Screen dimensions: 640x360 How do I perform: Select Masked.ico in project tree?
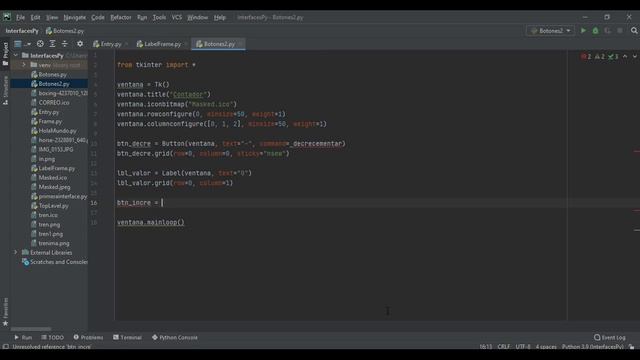(x=49, y=178)
